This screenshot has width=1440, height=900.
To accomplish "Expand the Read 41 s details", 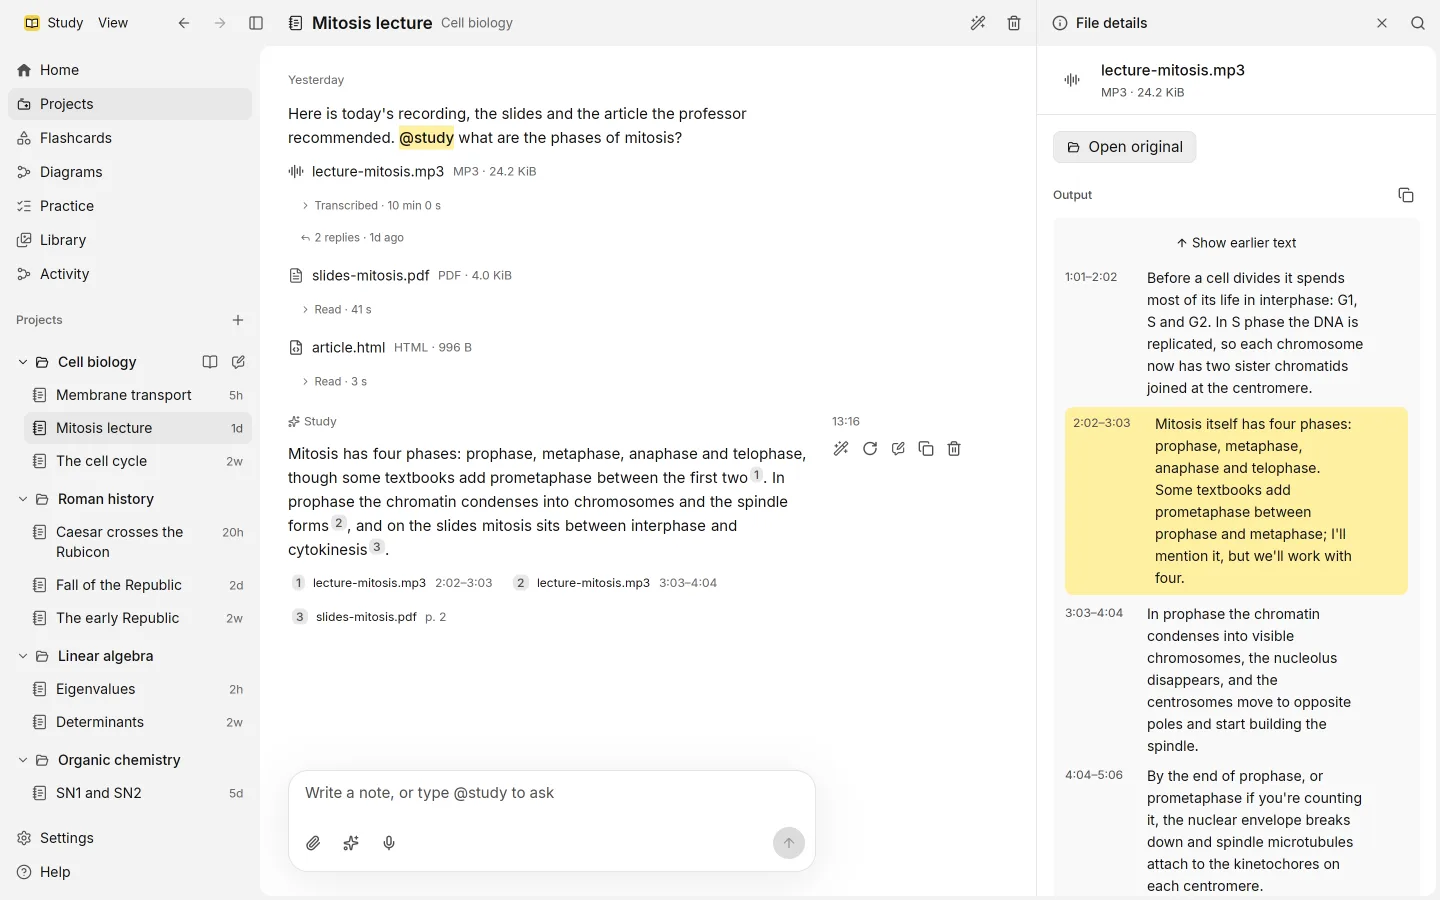I will coord(337,310).
